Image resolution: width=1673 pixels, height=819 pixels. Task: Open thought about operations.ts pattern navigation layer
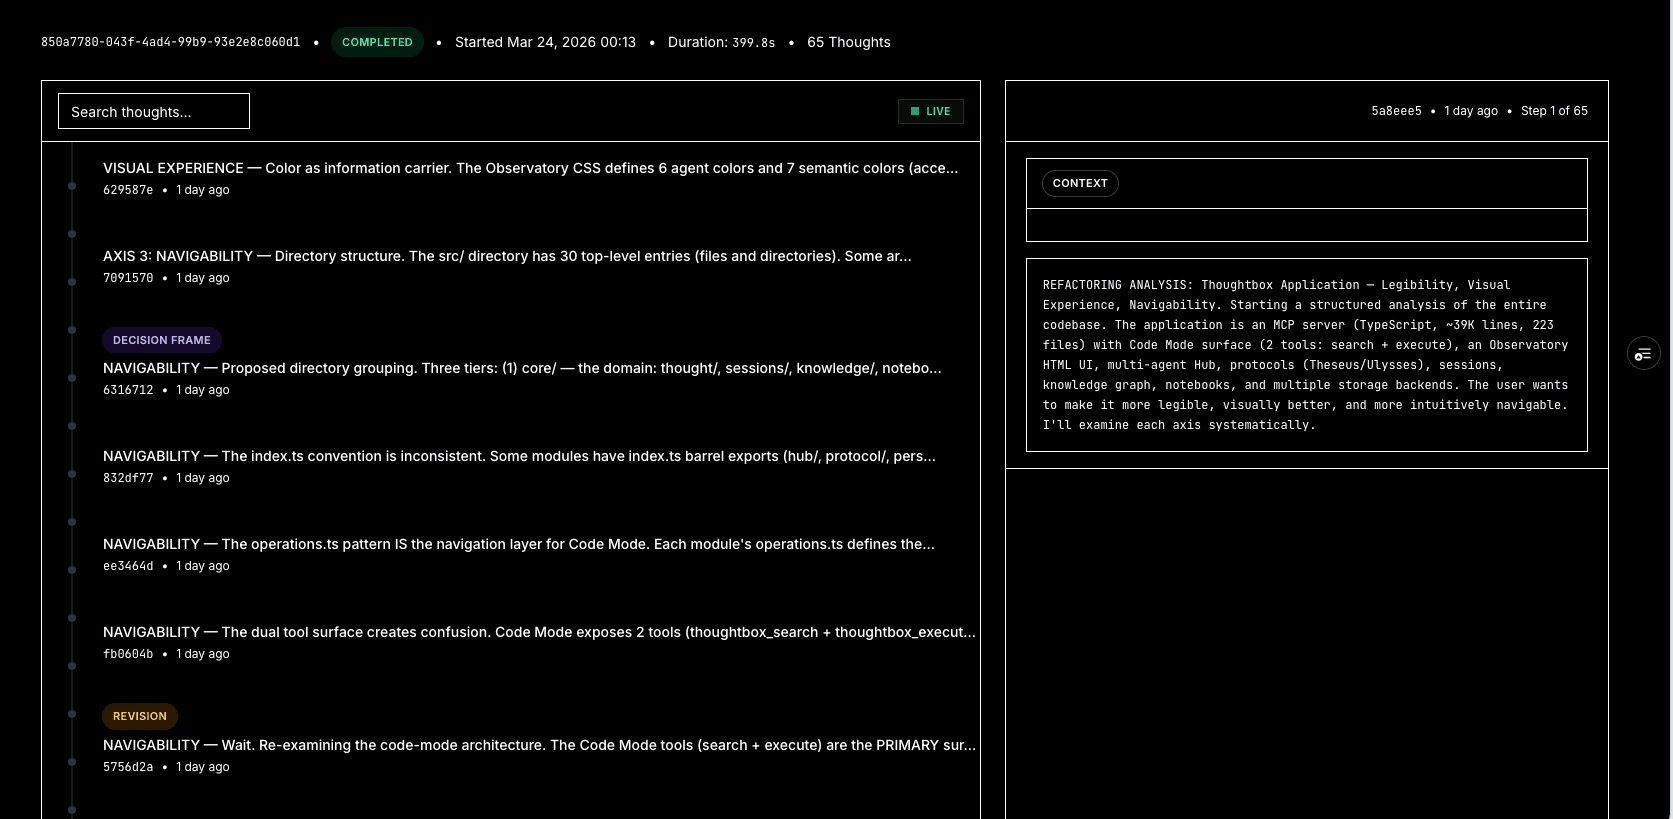tap(519, 544)
